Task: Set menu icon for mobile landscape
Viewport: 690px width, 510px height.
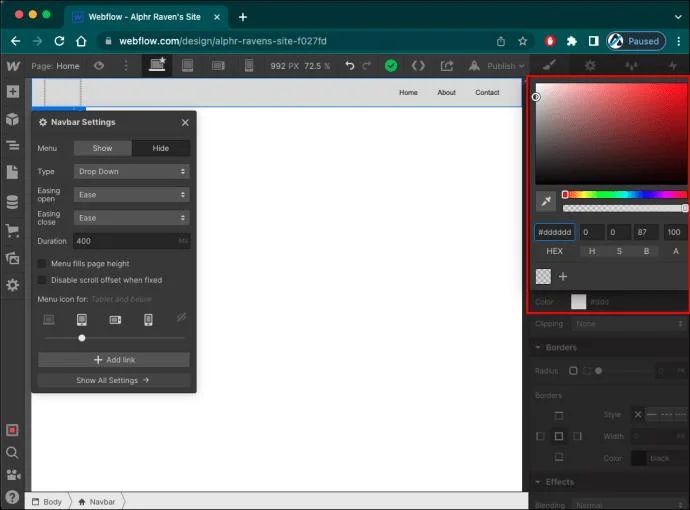Action: (x=115, y=320)
